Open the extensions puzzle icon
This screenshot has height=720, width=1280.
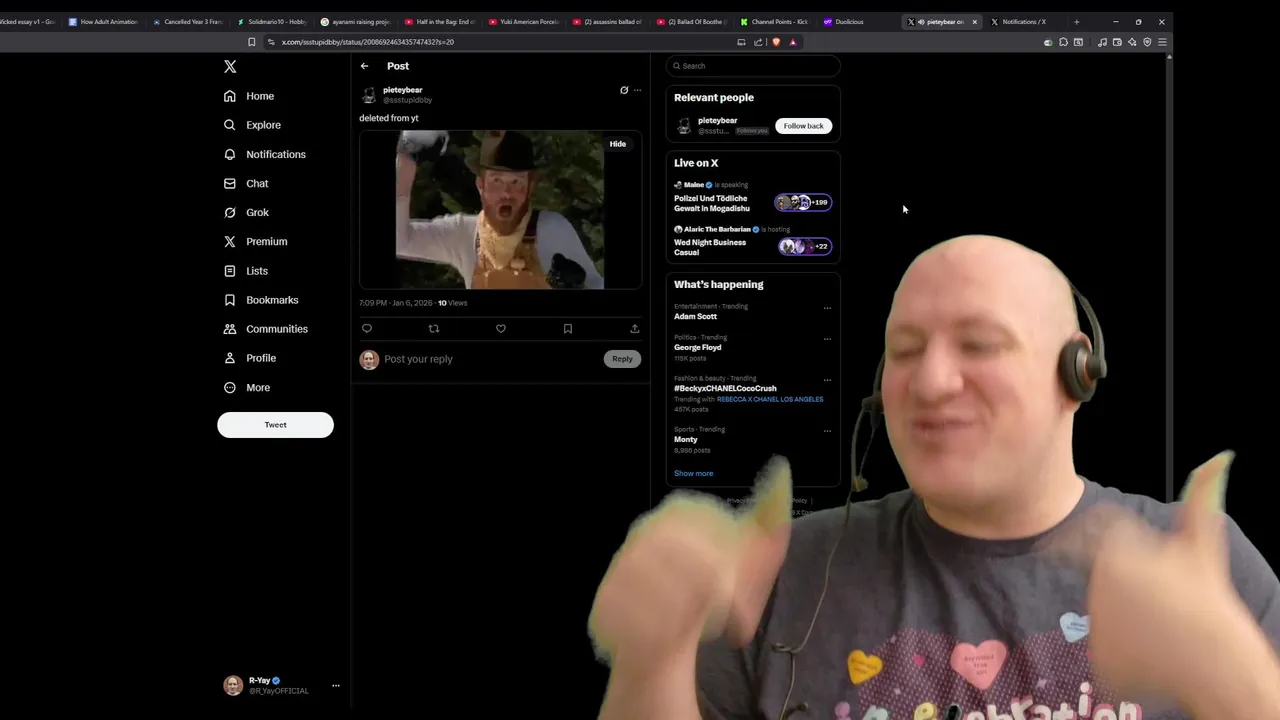1063,42
